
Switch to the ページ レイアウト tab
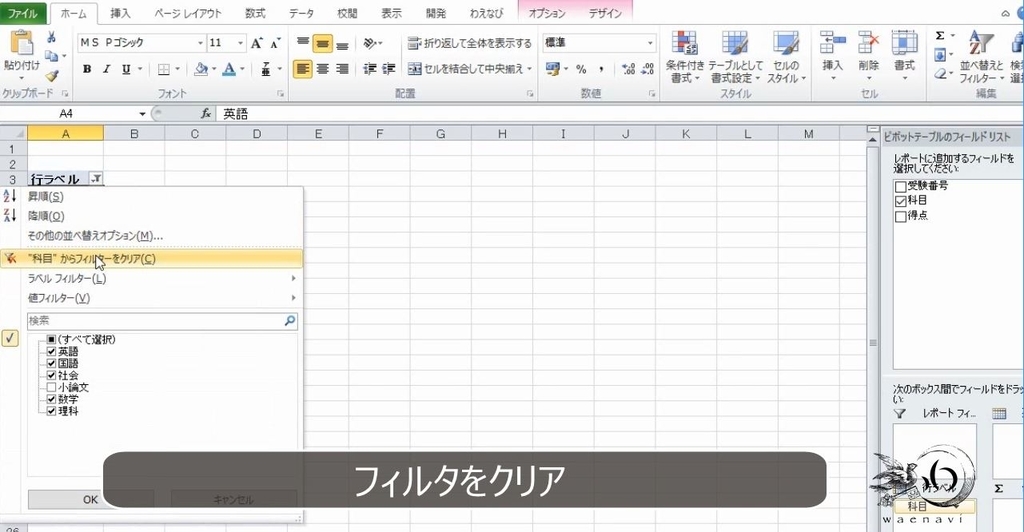click(x=187, y=13)
